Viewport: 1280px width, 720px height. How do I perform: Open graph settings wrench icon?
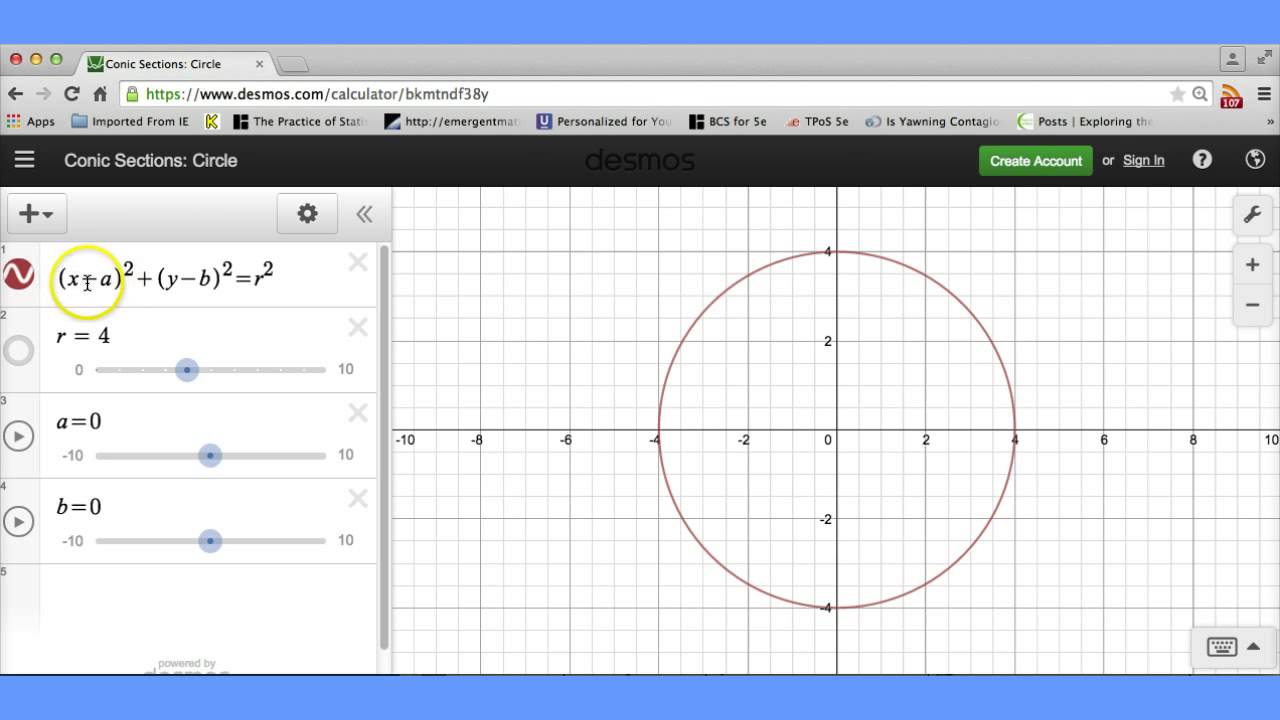pos(1252,215)
